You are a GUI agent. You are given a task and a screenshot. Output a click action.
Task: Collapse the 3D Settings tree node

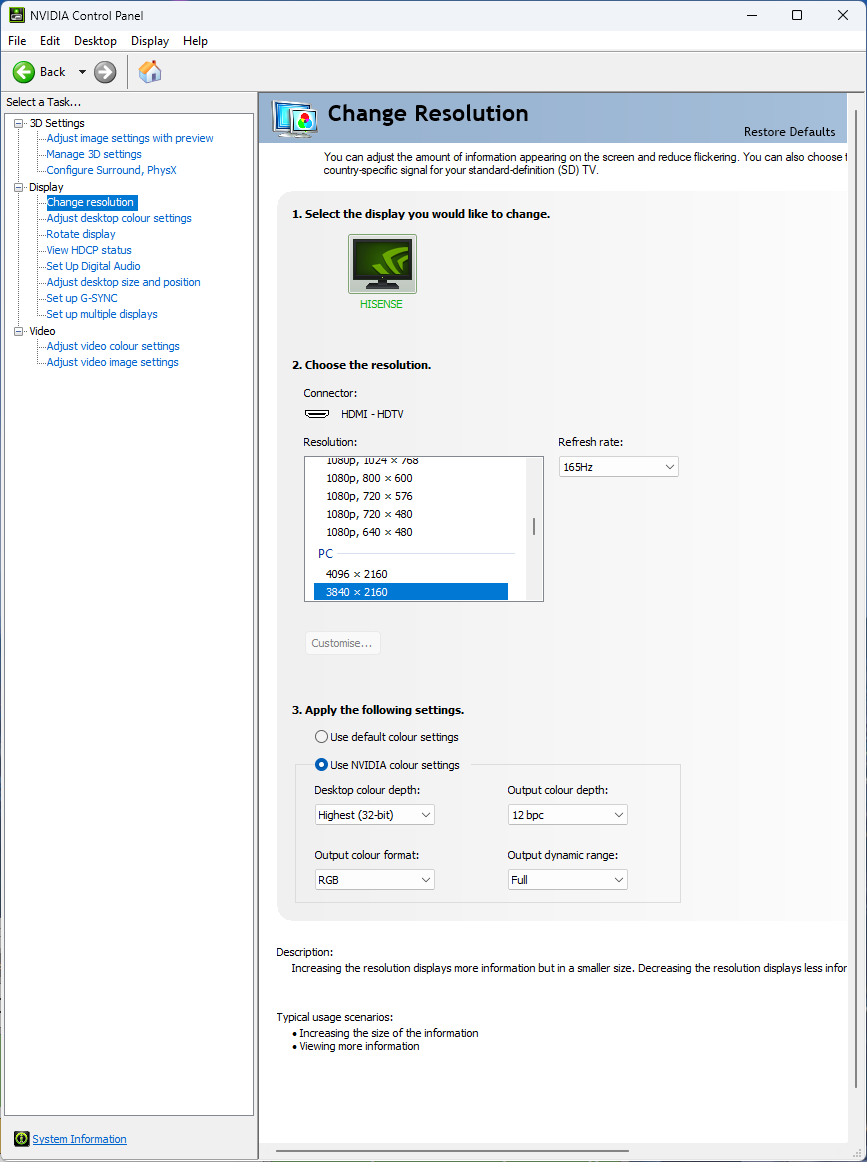coord(19,123)
